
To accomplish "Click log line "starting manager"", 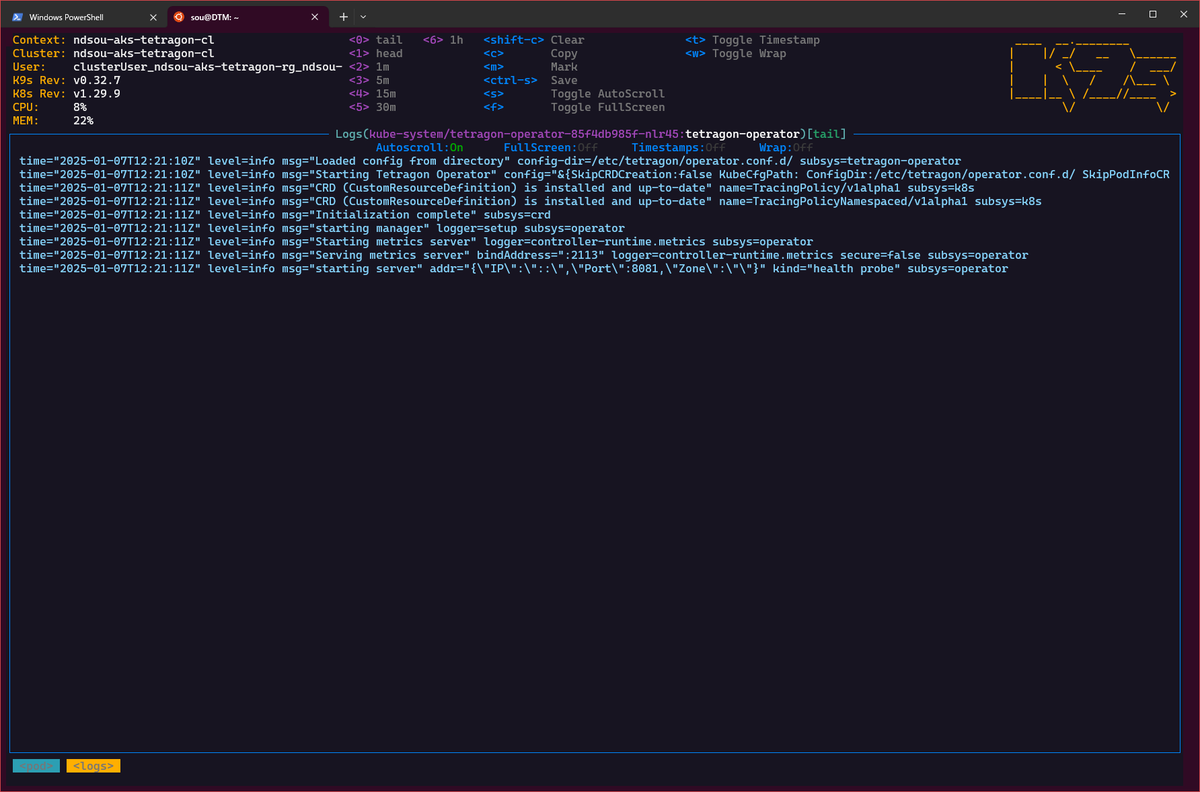I will click(322, 228).
